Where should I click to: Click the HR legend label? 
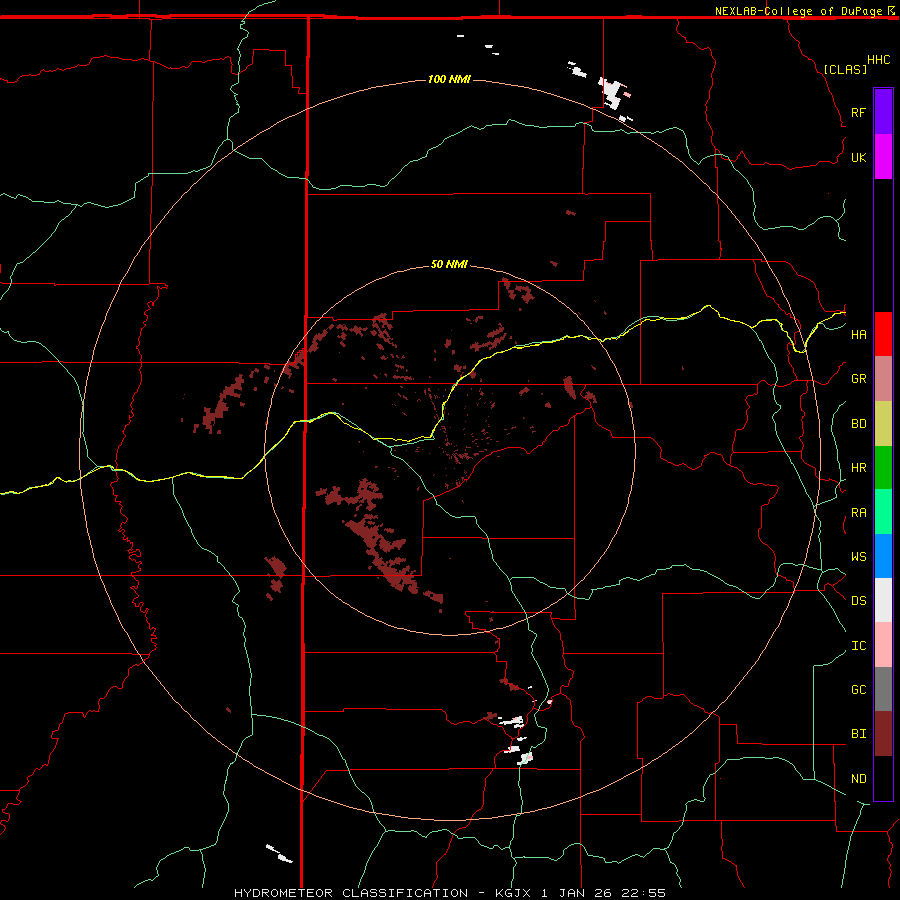[x=858, y=467]
